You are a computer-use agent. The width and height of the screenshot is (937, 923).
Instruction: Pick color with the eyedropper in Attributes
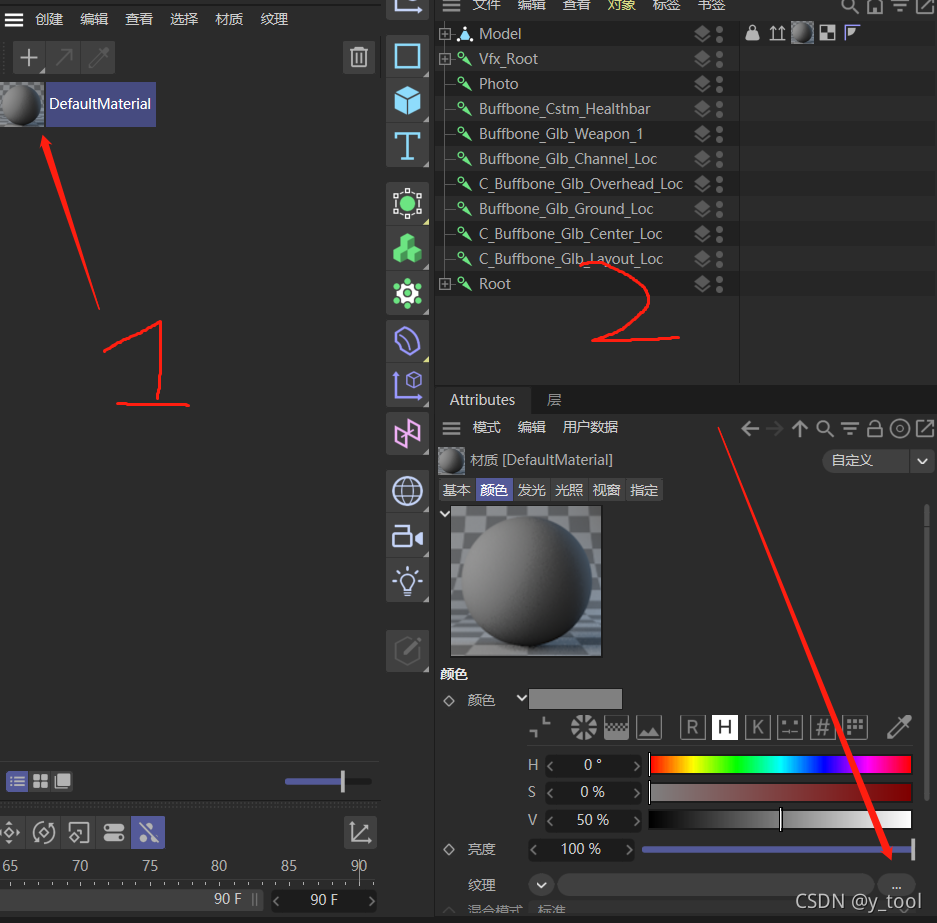pyautogui.click(x=899, y=727)
